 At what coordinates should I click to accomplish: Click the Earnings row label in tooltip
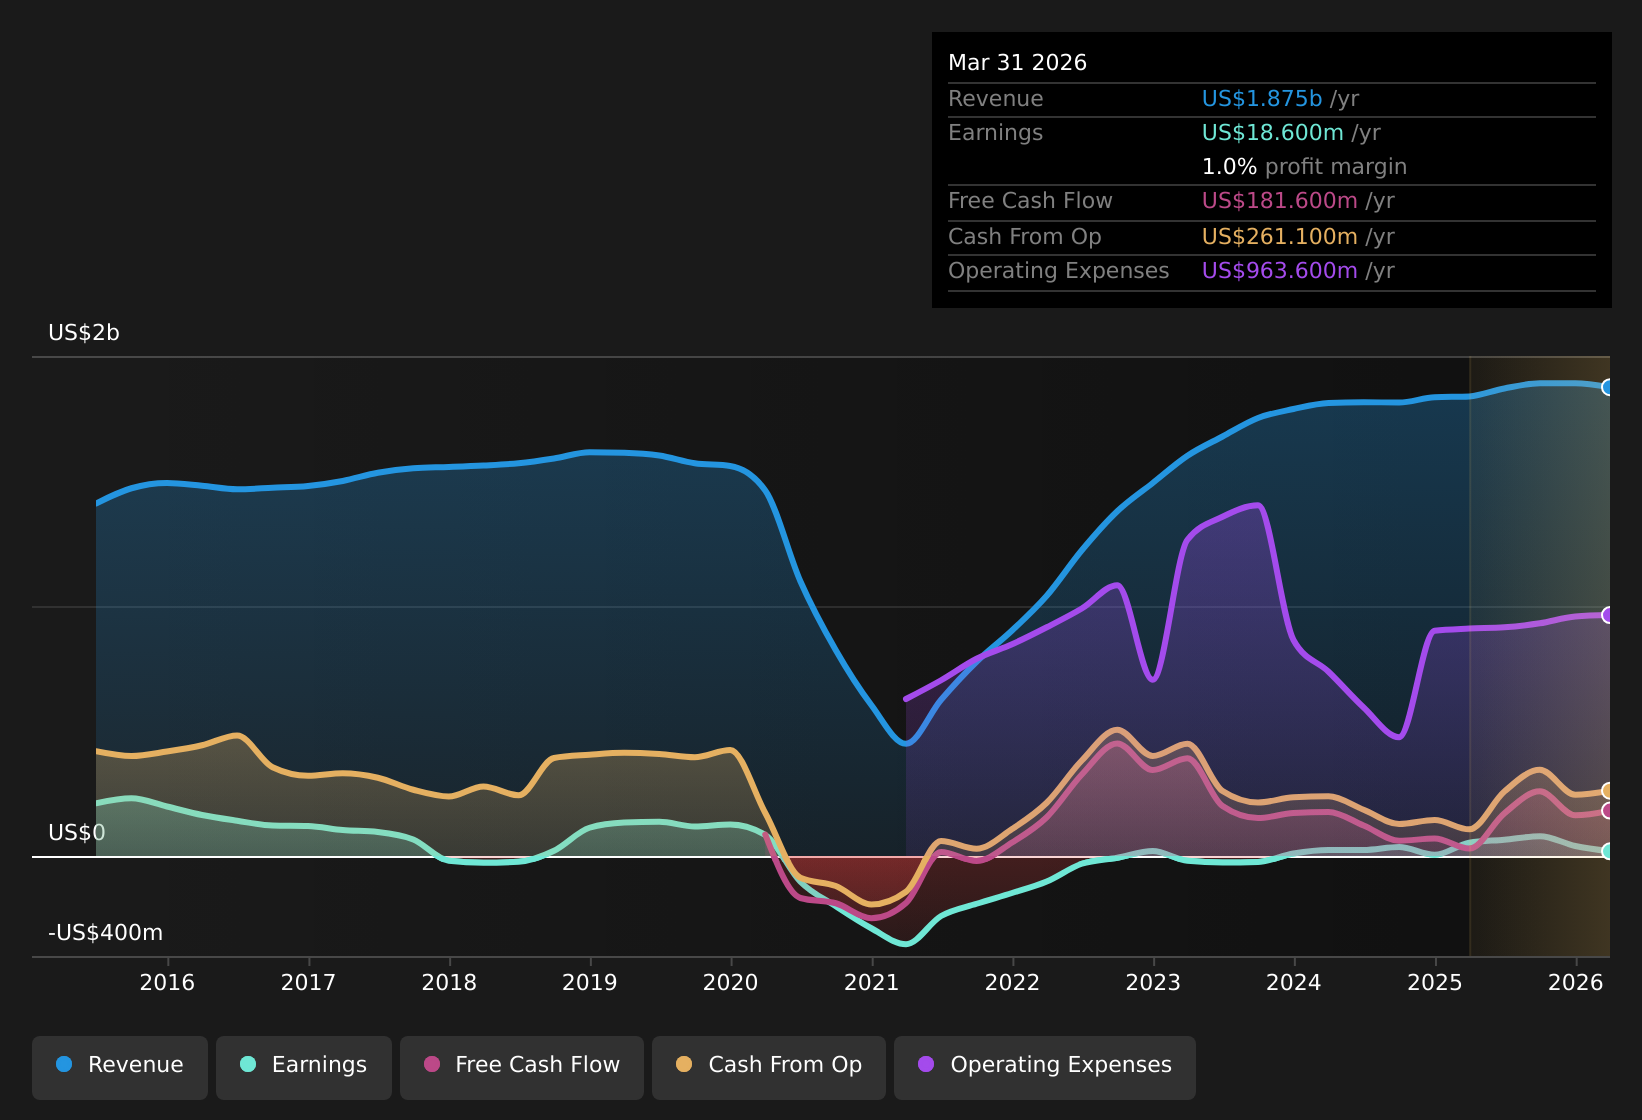pyautogui.click(x=996, y=133)
